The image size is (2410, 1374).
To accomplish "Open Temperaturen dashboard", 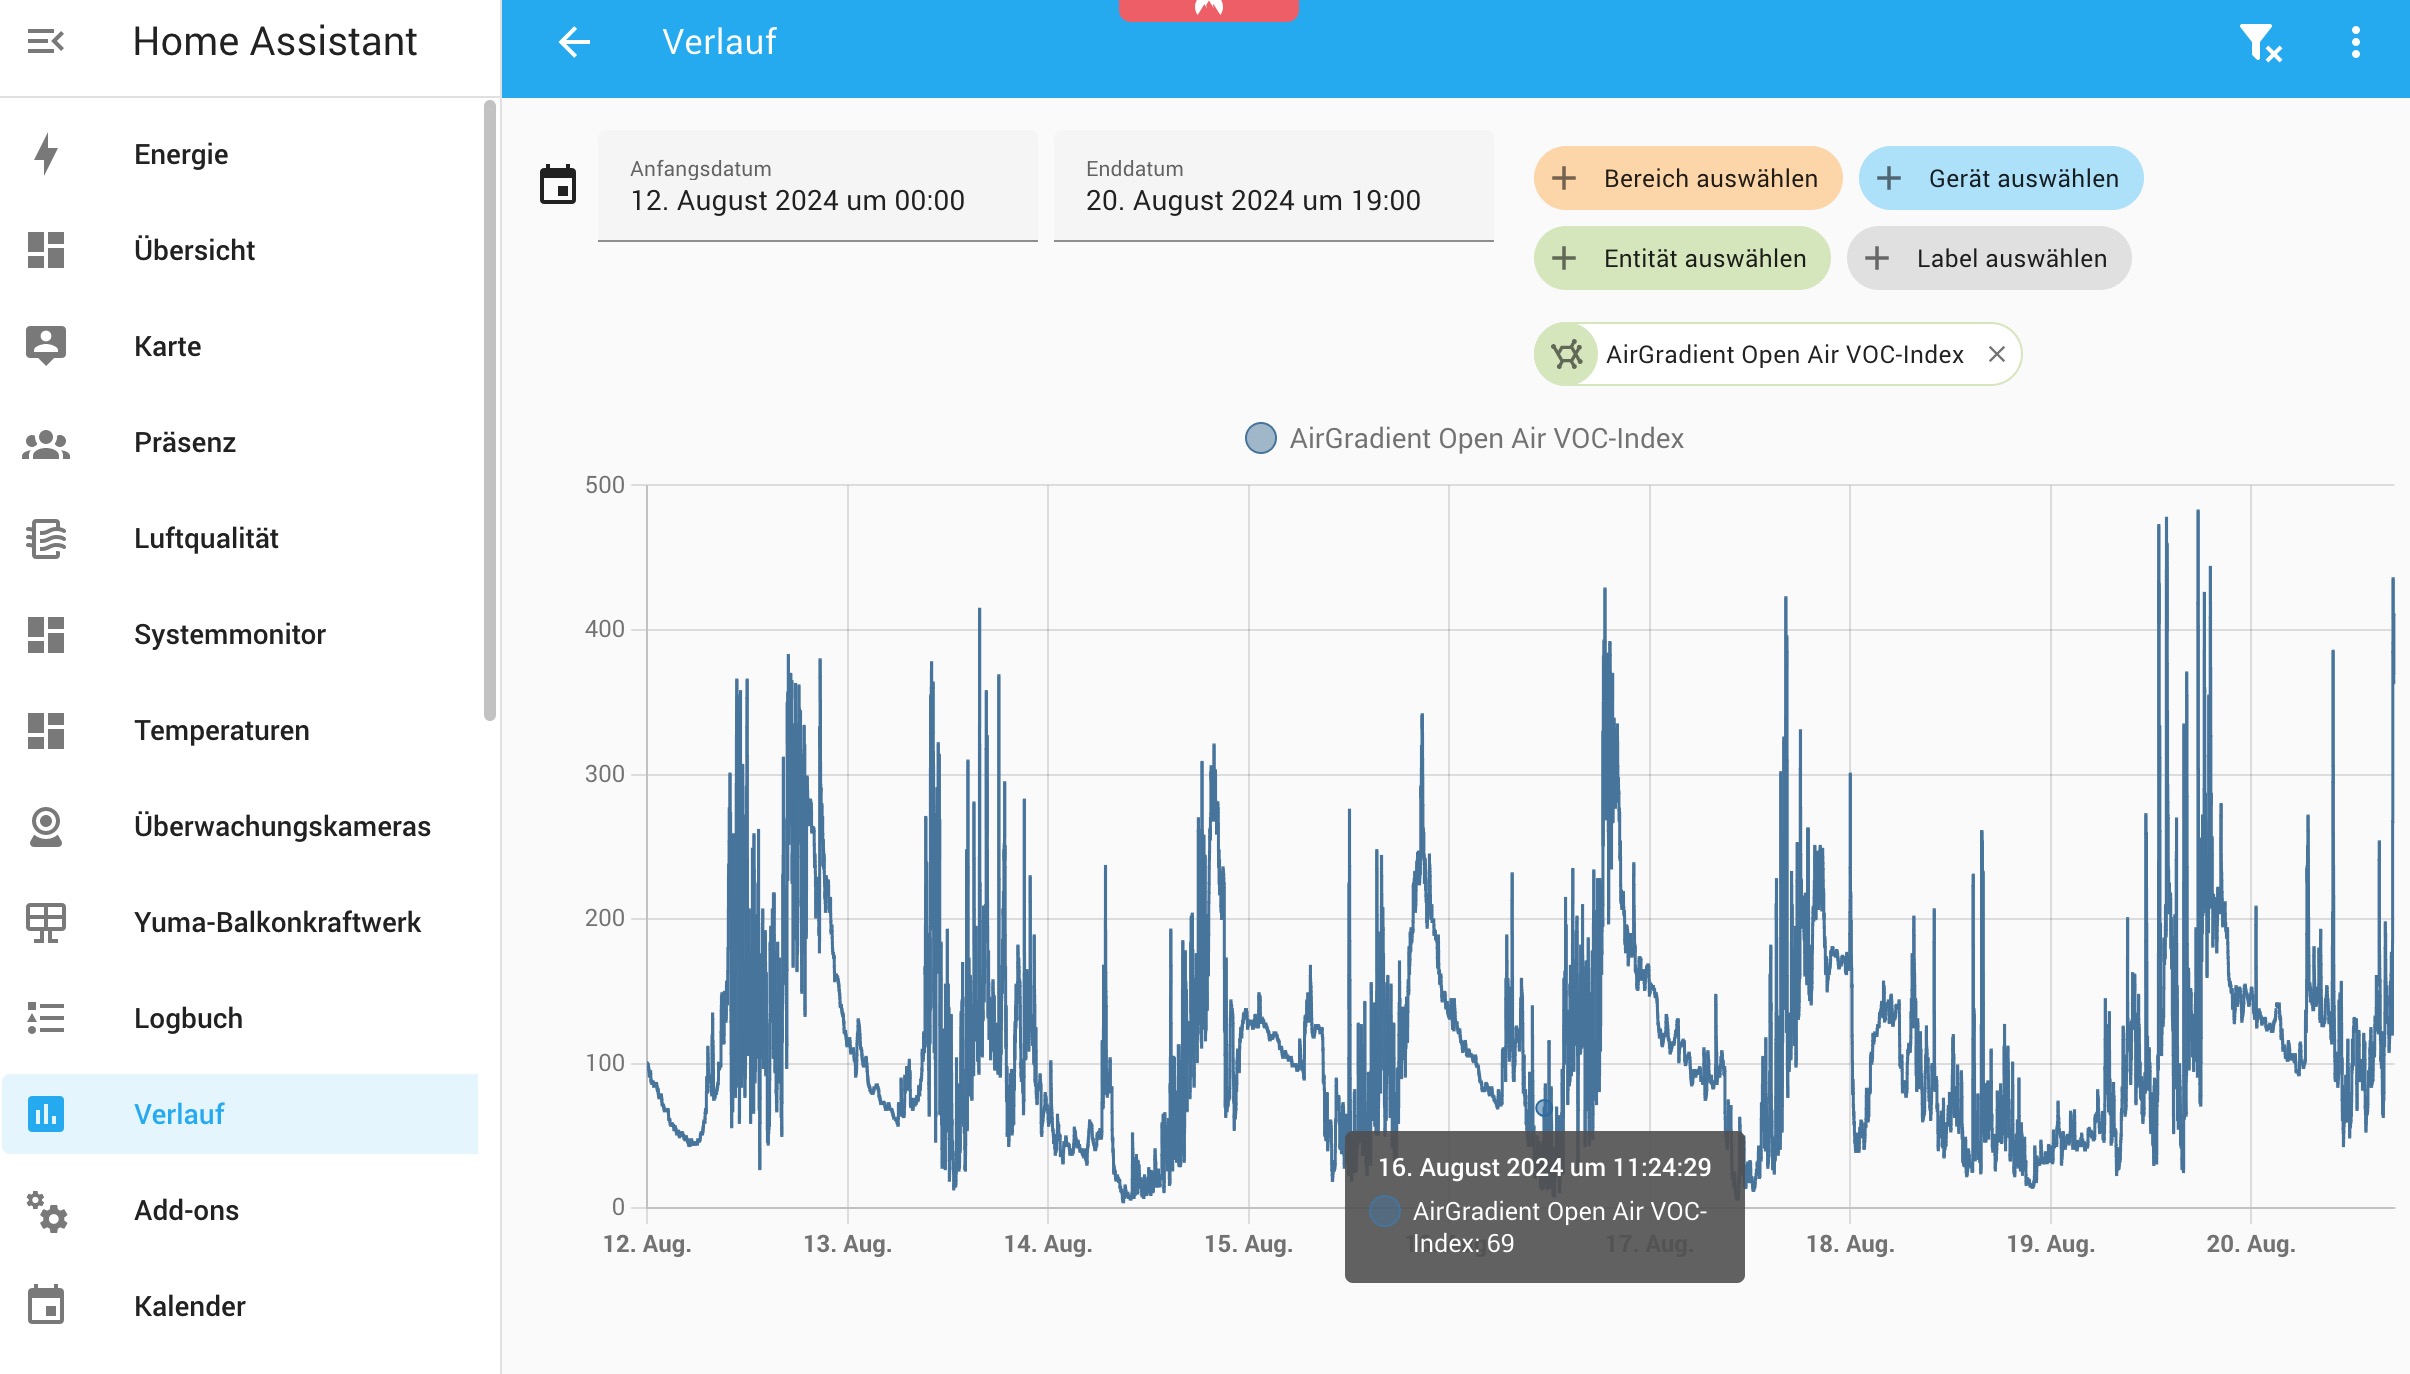I will point(240,730).
